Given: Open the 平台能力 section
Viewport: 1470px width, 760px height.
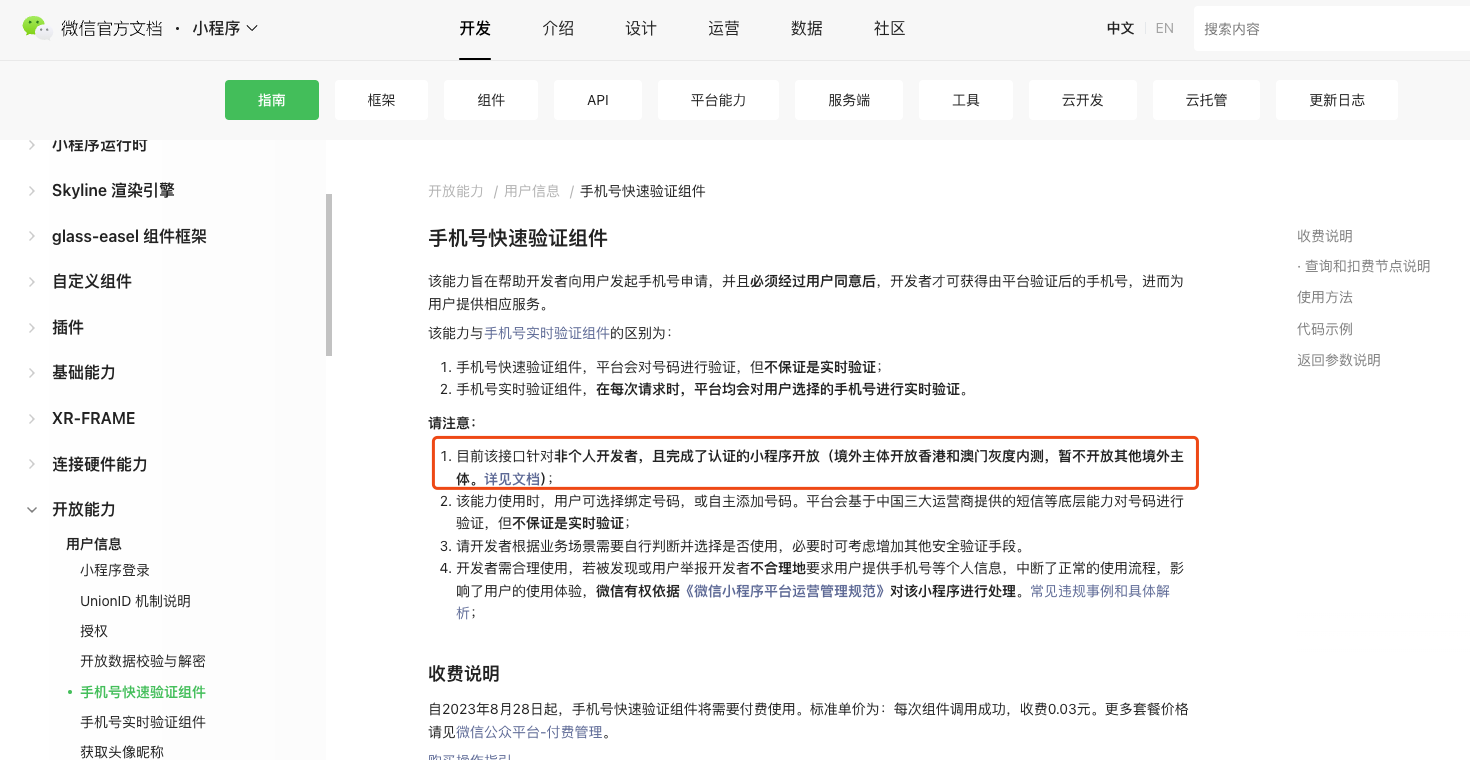Looking at the screenshot, I should click(x=718, y=100).
